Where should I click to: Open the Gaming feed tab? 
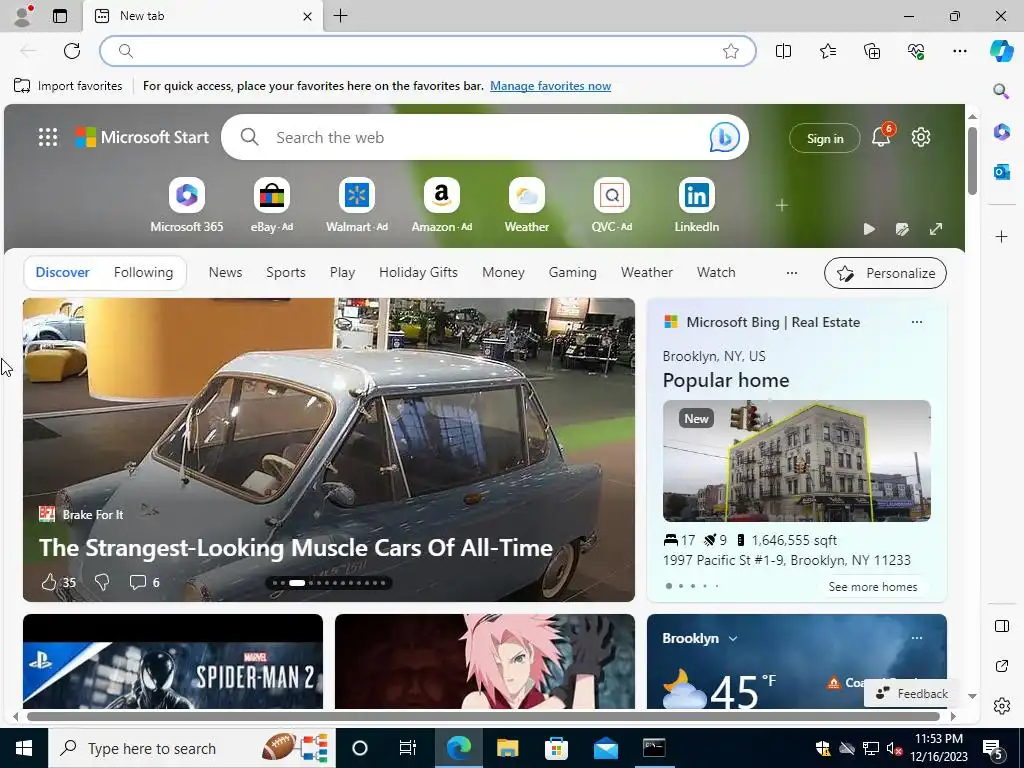pos(573,272)
